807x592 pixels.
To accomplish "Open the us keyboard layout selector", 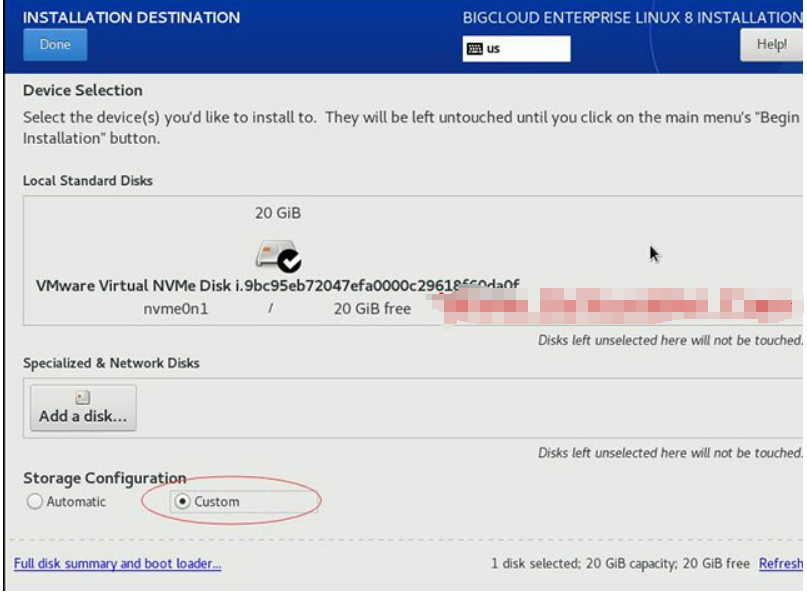I will [x=516, y=49].
